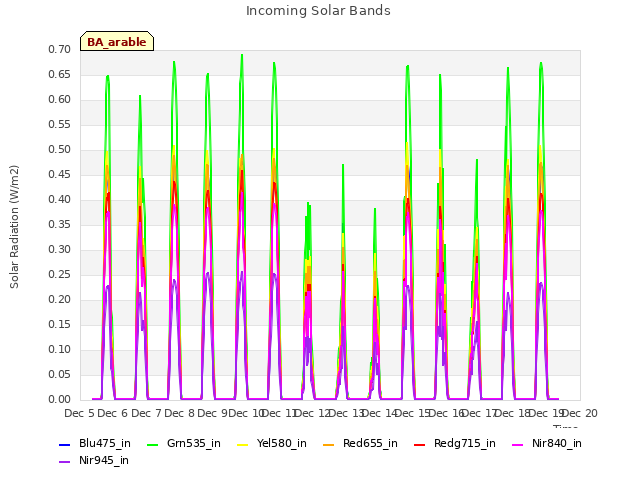
Task: Click the orange Red655_in legend swatch
Action: point(328,444)
